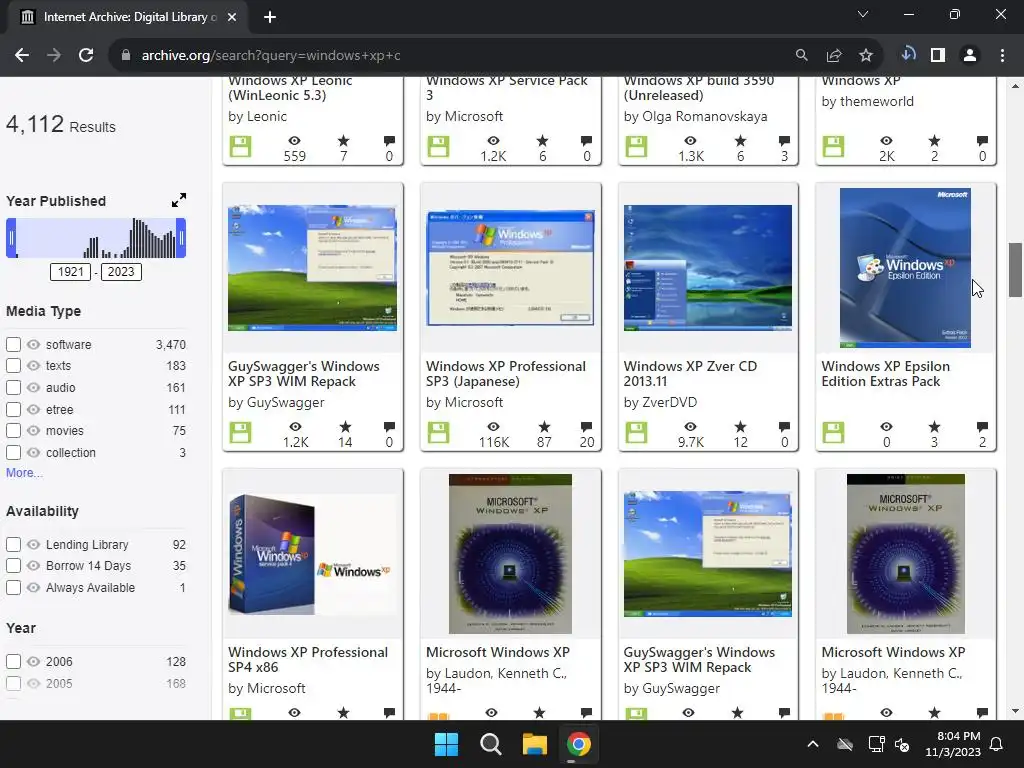Check the software media type checkbox
The width and height of the screenshot is (1024, 768).
pyautogui.click(x=13, y=344)
